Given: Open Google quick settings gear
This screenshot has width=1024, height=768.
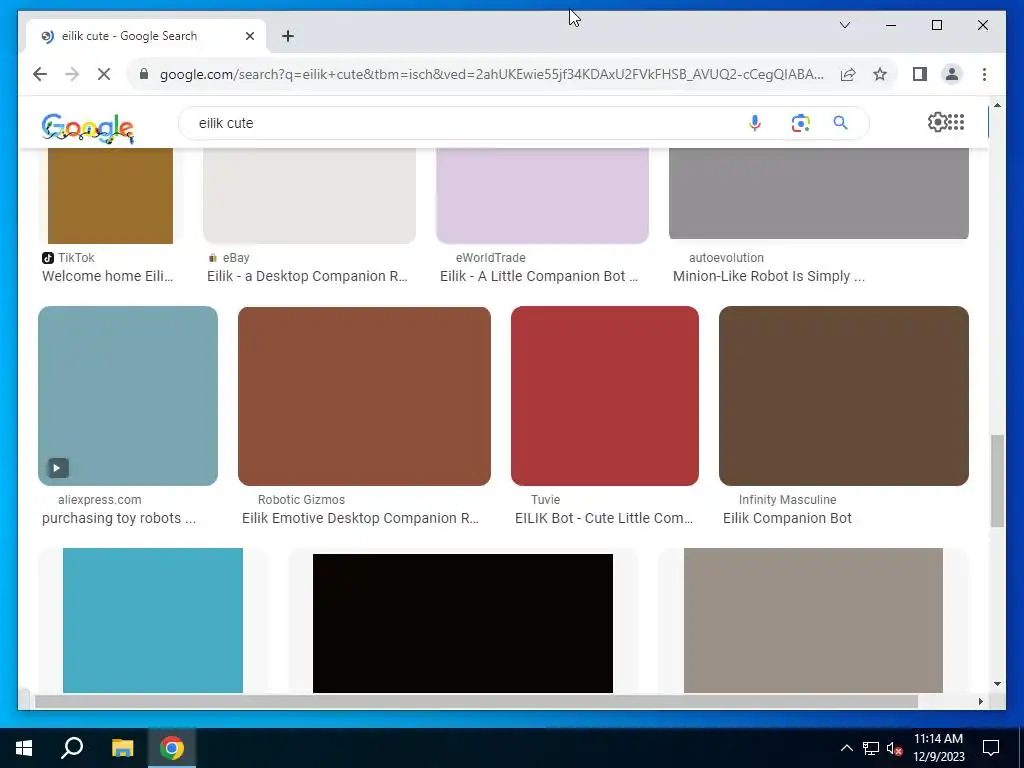Looking at the screenshot, I should (x=937, y=122).
